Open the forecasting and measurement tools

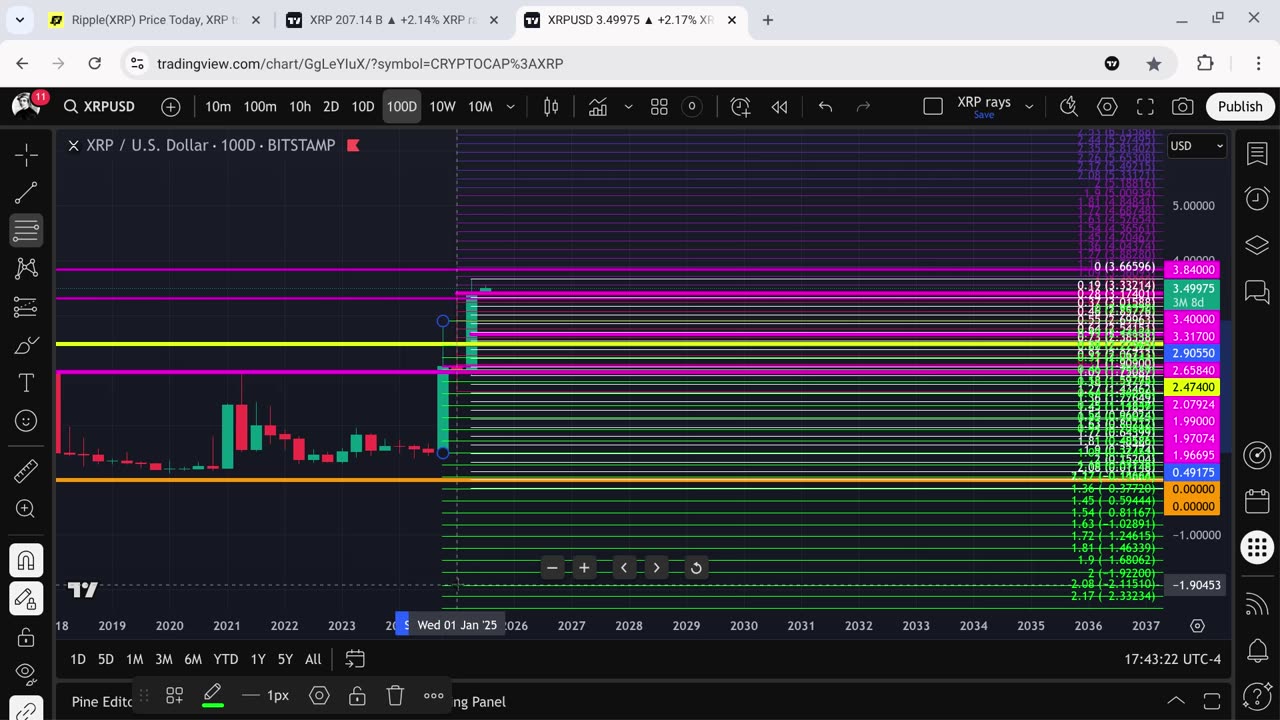[x=26, y=307]
